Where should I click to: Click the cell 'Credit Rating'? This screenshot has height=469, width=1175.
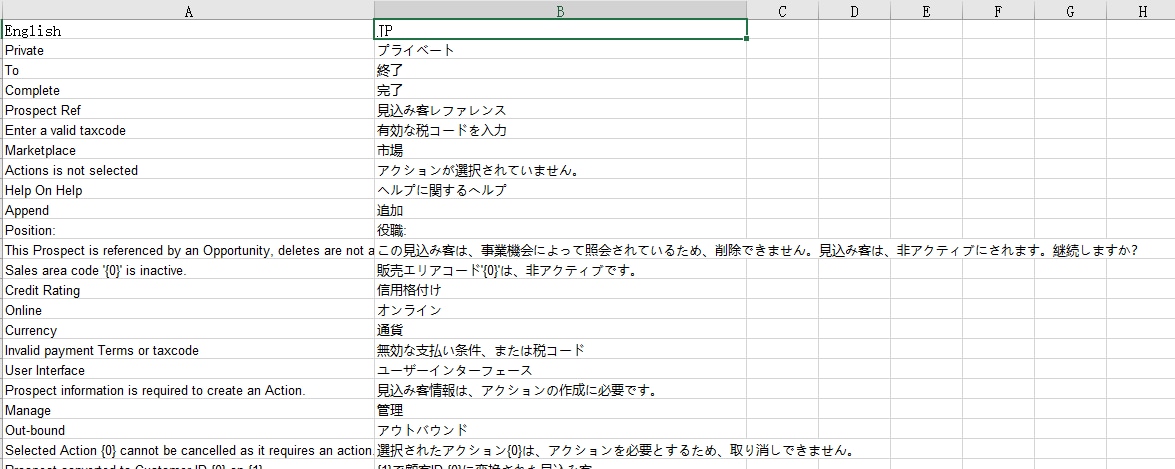188,290
